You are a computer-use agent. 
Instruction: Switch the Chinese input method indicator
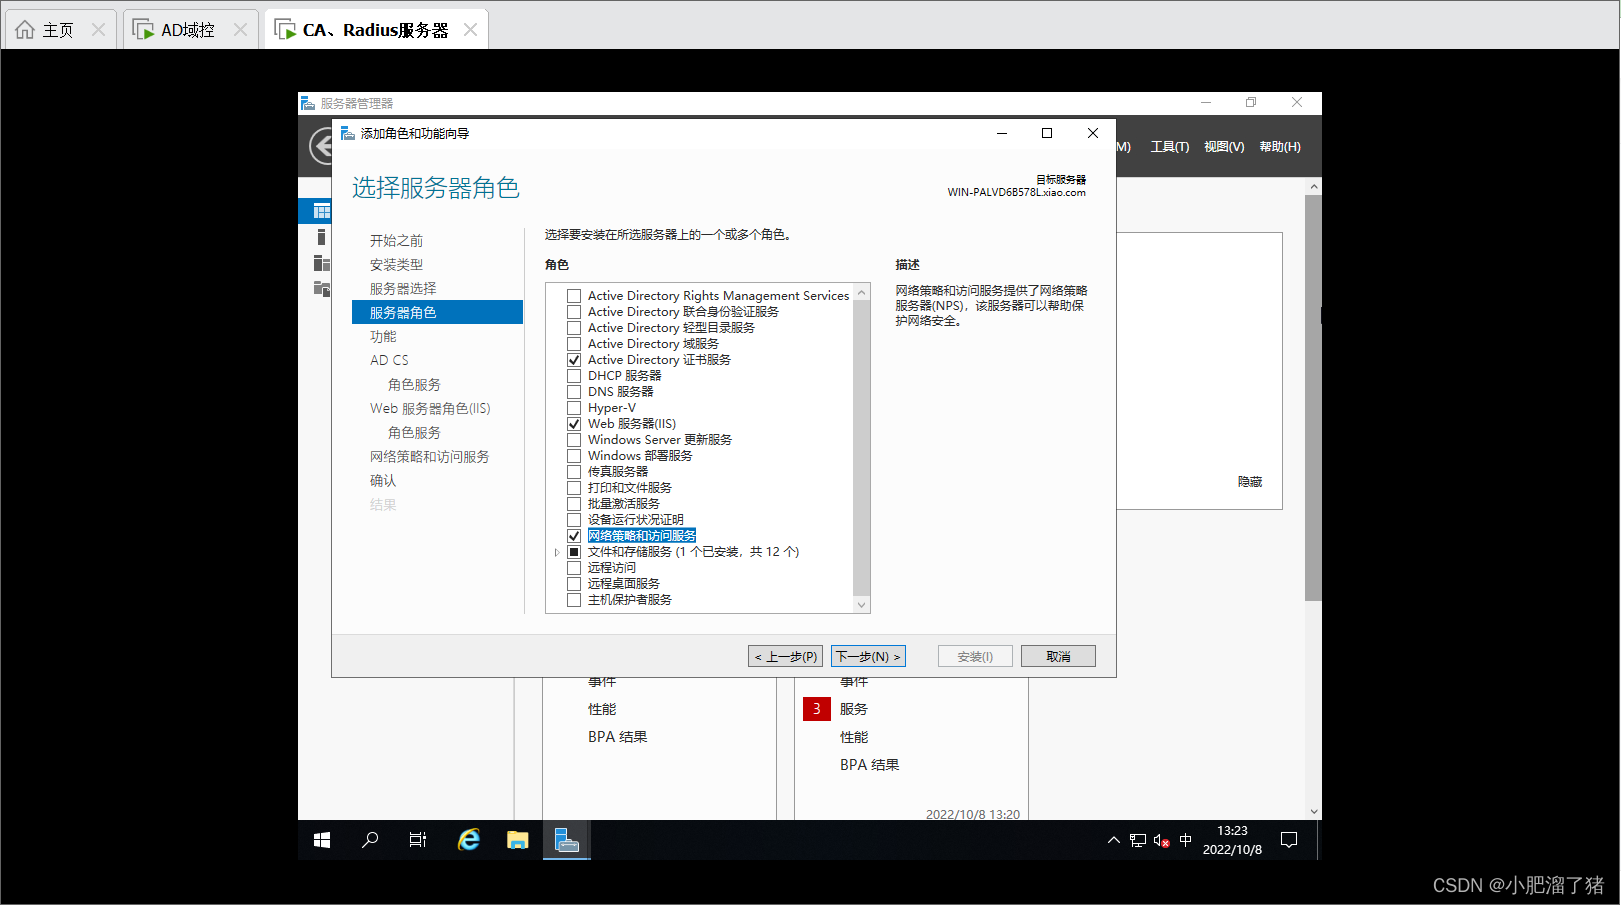[x=1186, y=841]
